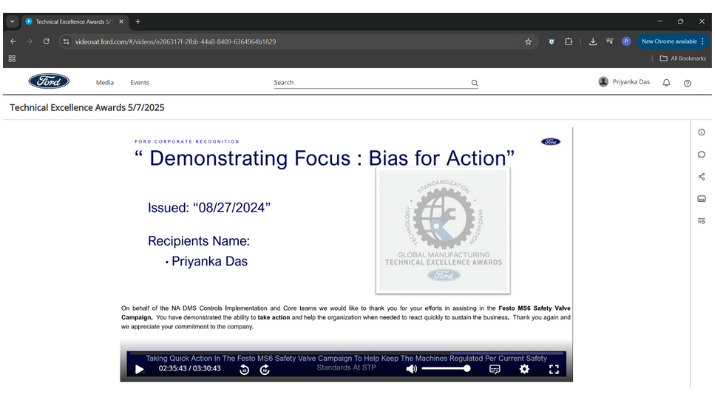Adjust the video volume slider
The height and width of the screenshot is (400, 715).
coord(446,369)
